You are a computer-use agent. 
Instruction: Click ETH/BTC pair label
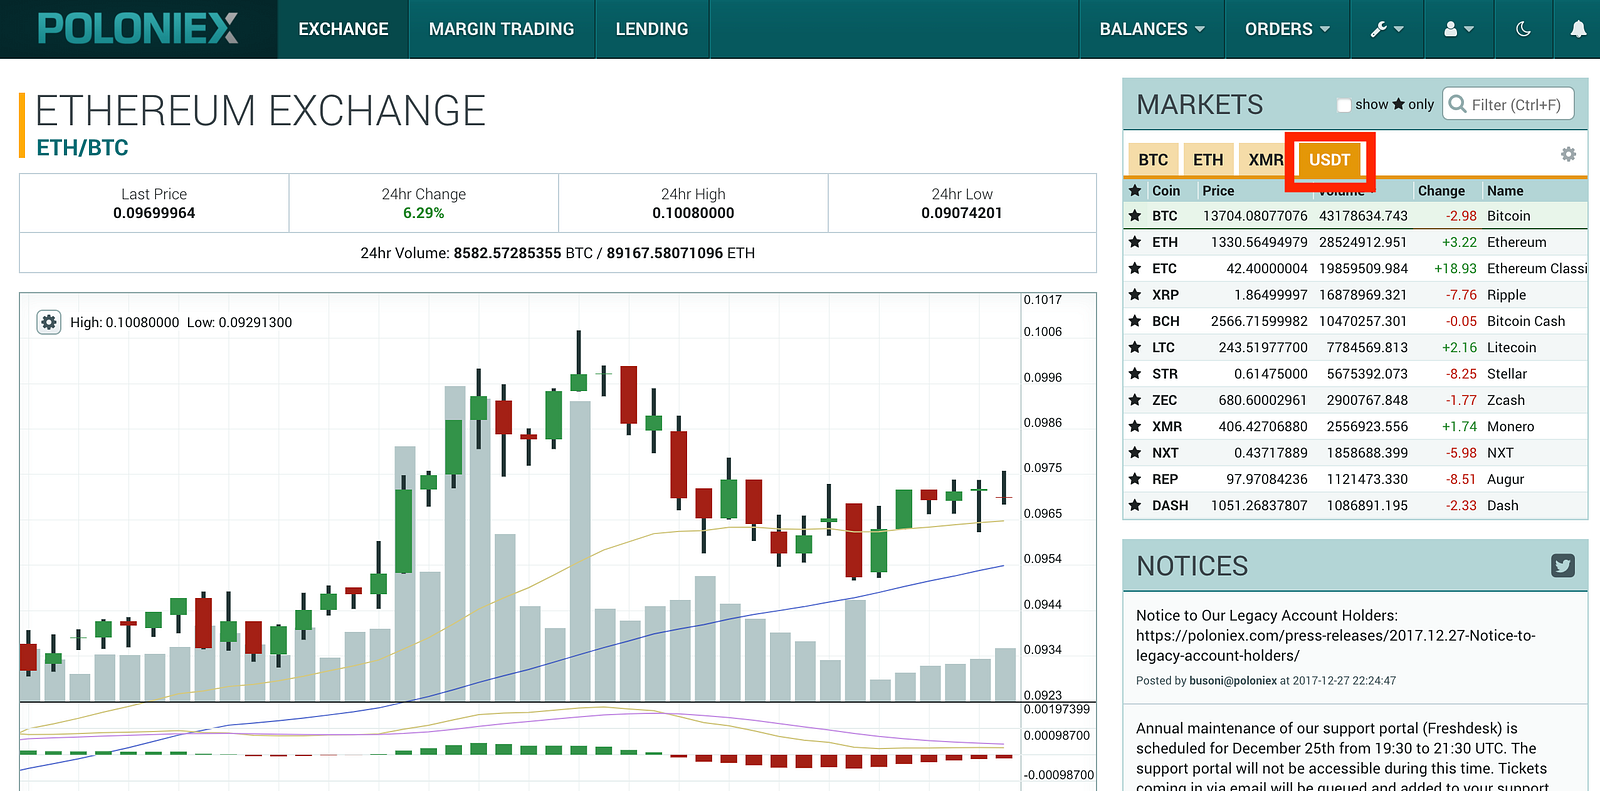coord(83,148)
